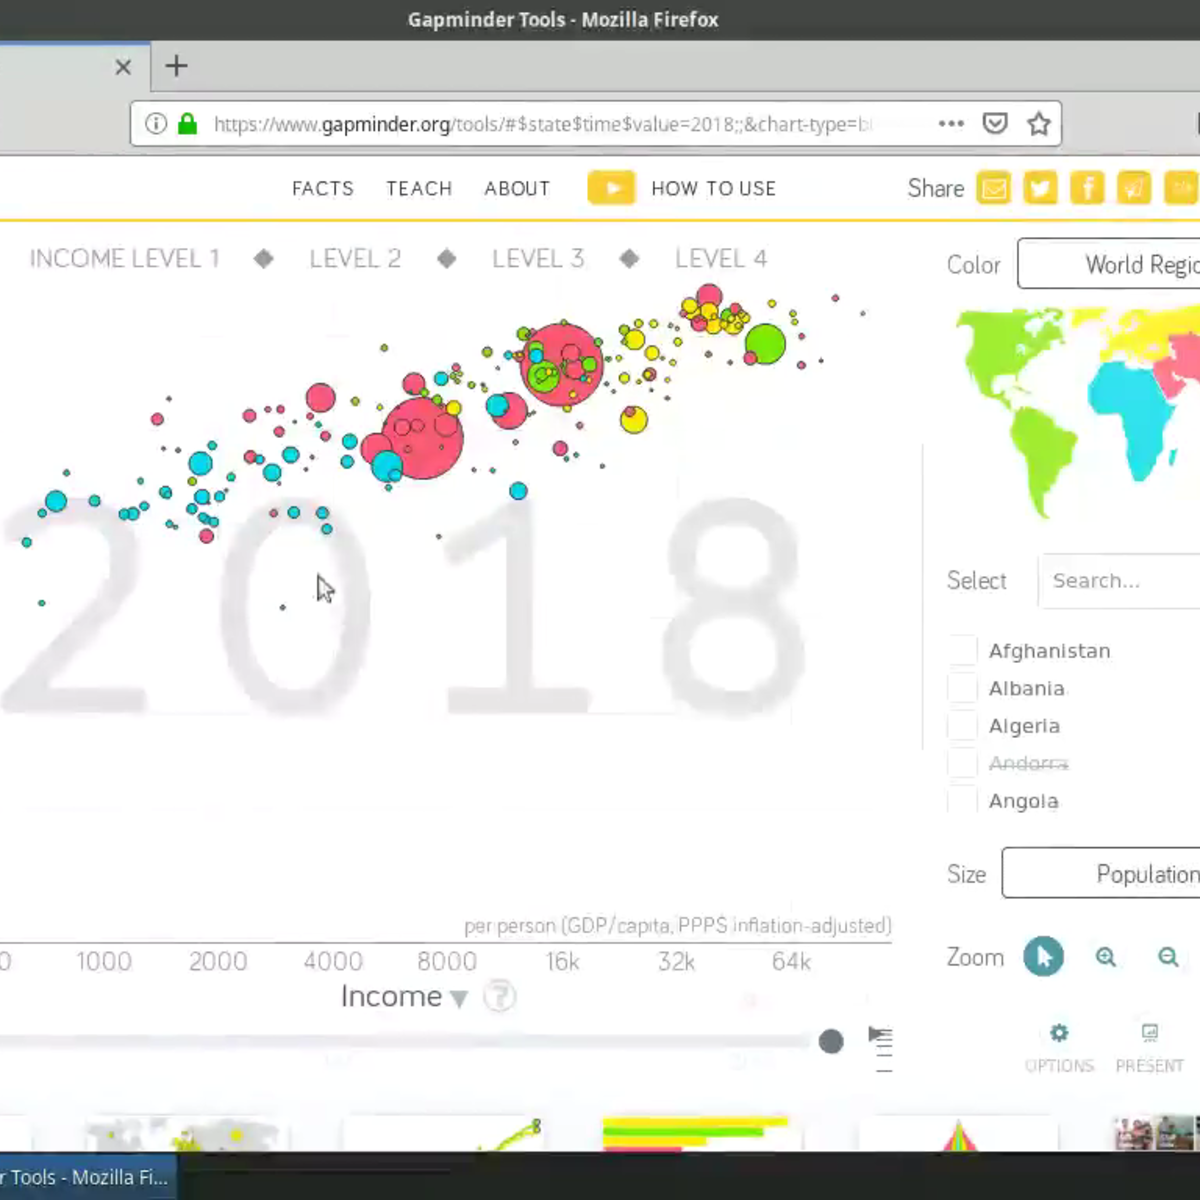Share the chart on Facebook
This screenshot has width=1200, height=1200.
point(1087,188)
